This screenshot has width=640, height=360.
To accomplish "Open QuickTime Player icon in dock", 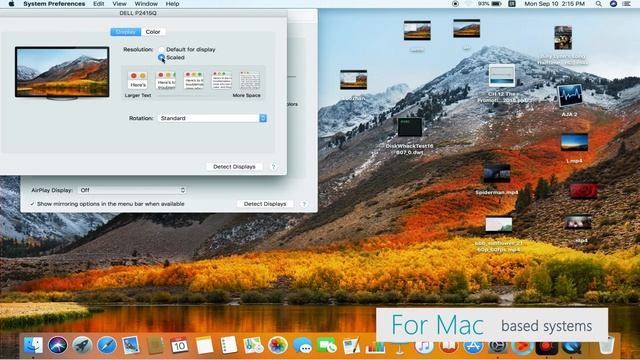I will 571,347.
